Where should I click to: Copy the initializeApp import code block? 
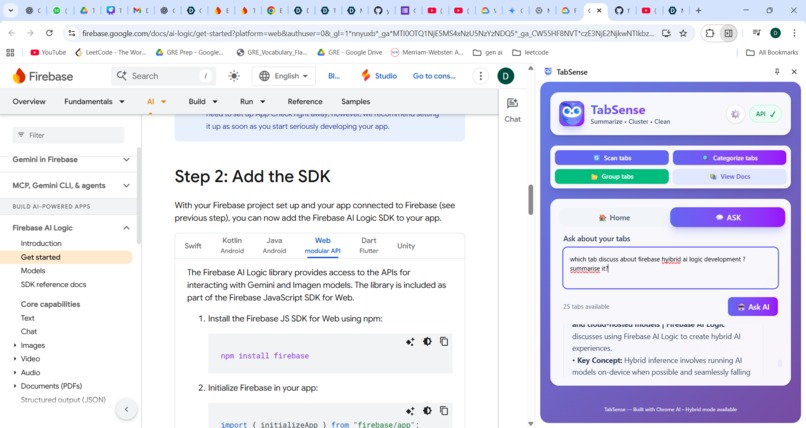pyautogui.click(x=444, y=411)
